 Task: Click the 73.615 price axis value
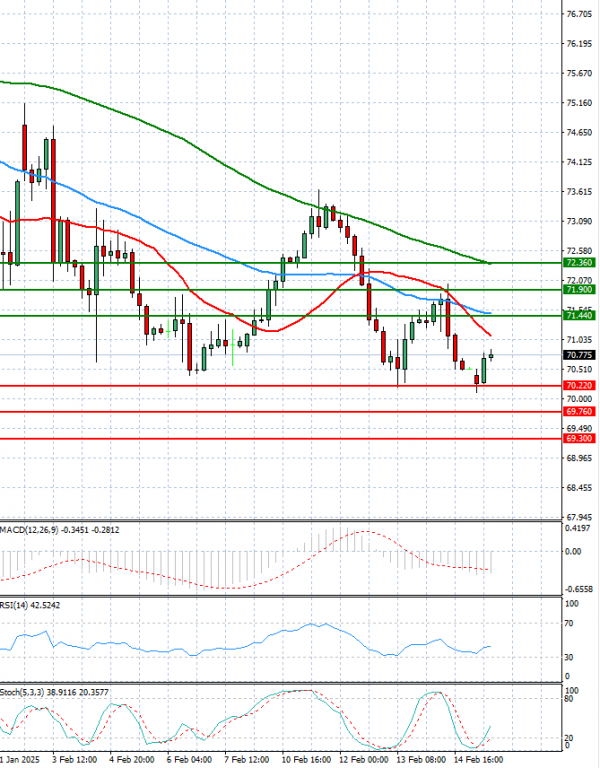pos(579,192)
